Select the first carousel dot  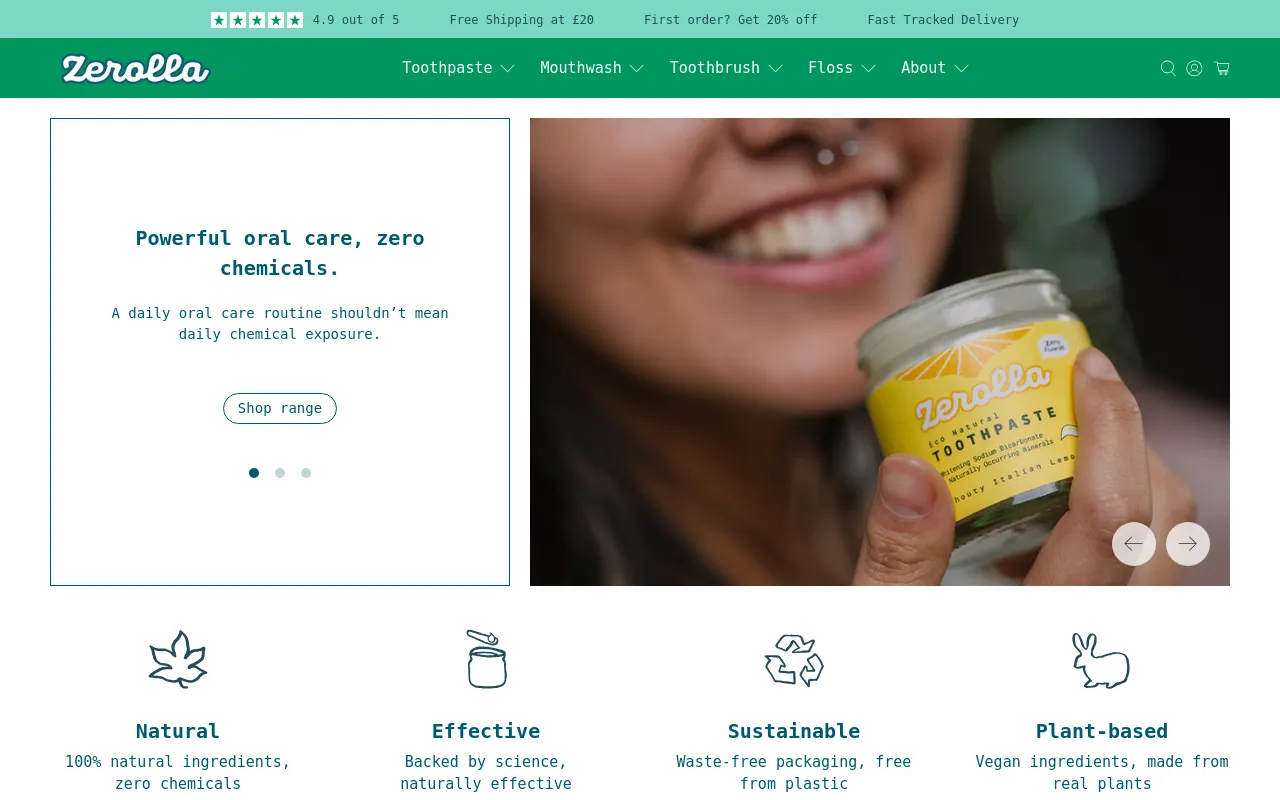pyautogui.click(x=254, y=473)
